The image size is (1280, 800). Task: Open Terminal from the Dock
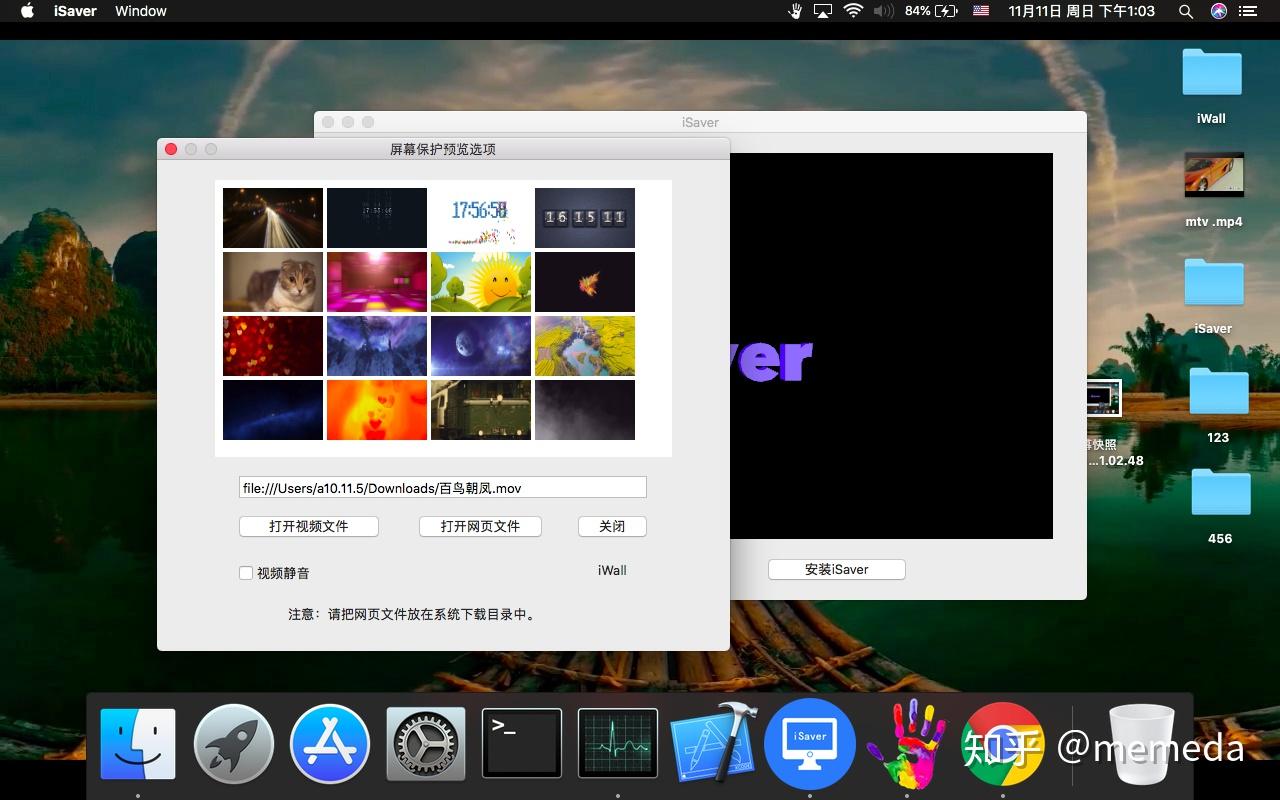click(521, 742)
